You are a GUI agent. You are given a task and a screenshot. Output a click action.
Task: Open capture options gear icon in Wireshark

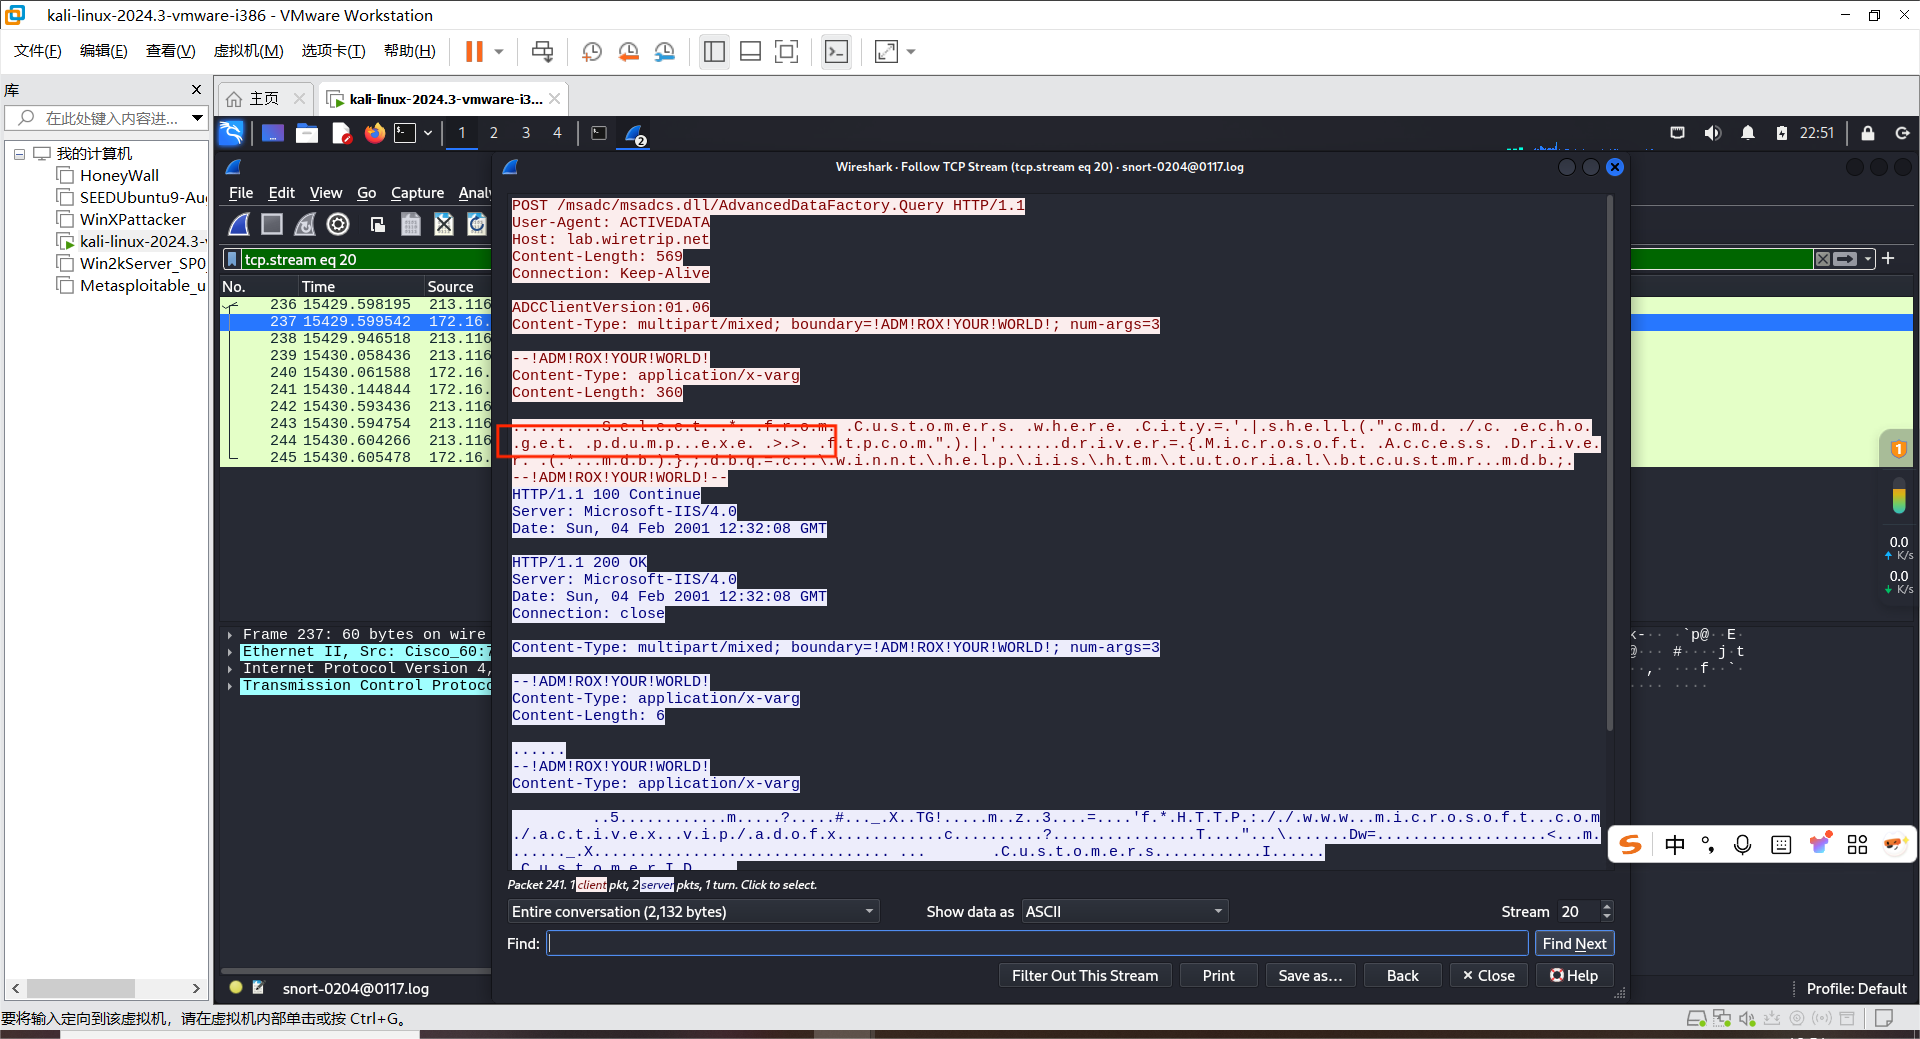(338, 224)
